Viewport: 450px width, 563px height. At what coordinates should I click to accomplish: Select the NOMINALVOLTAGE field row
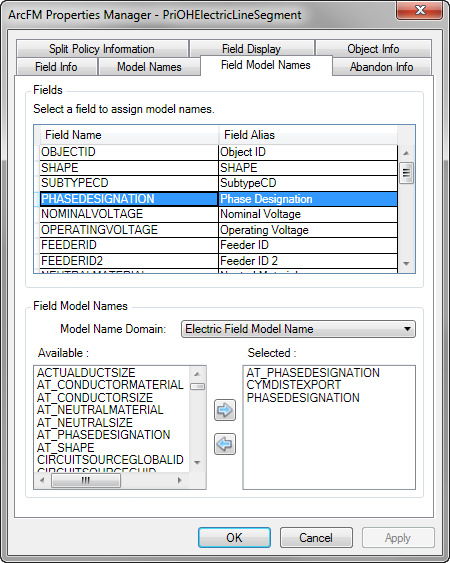218,214
